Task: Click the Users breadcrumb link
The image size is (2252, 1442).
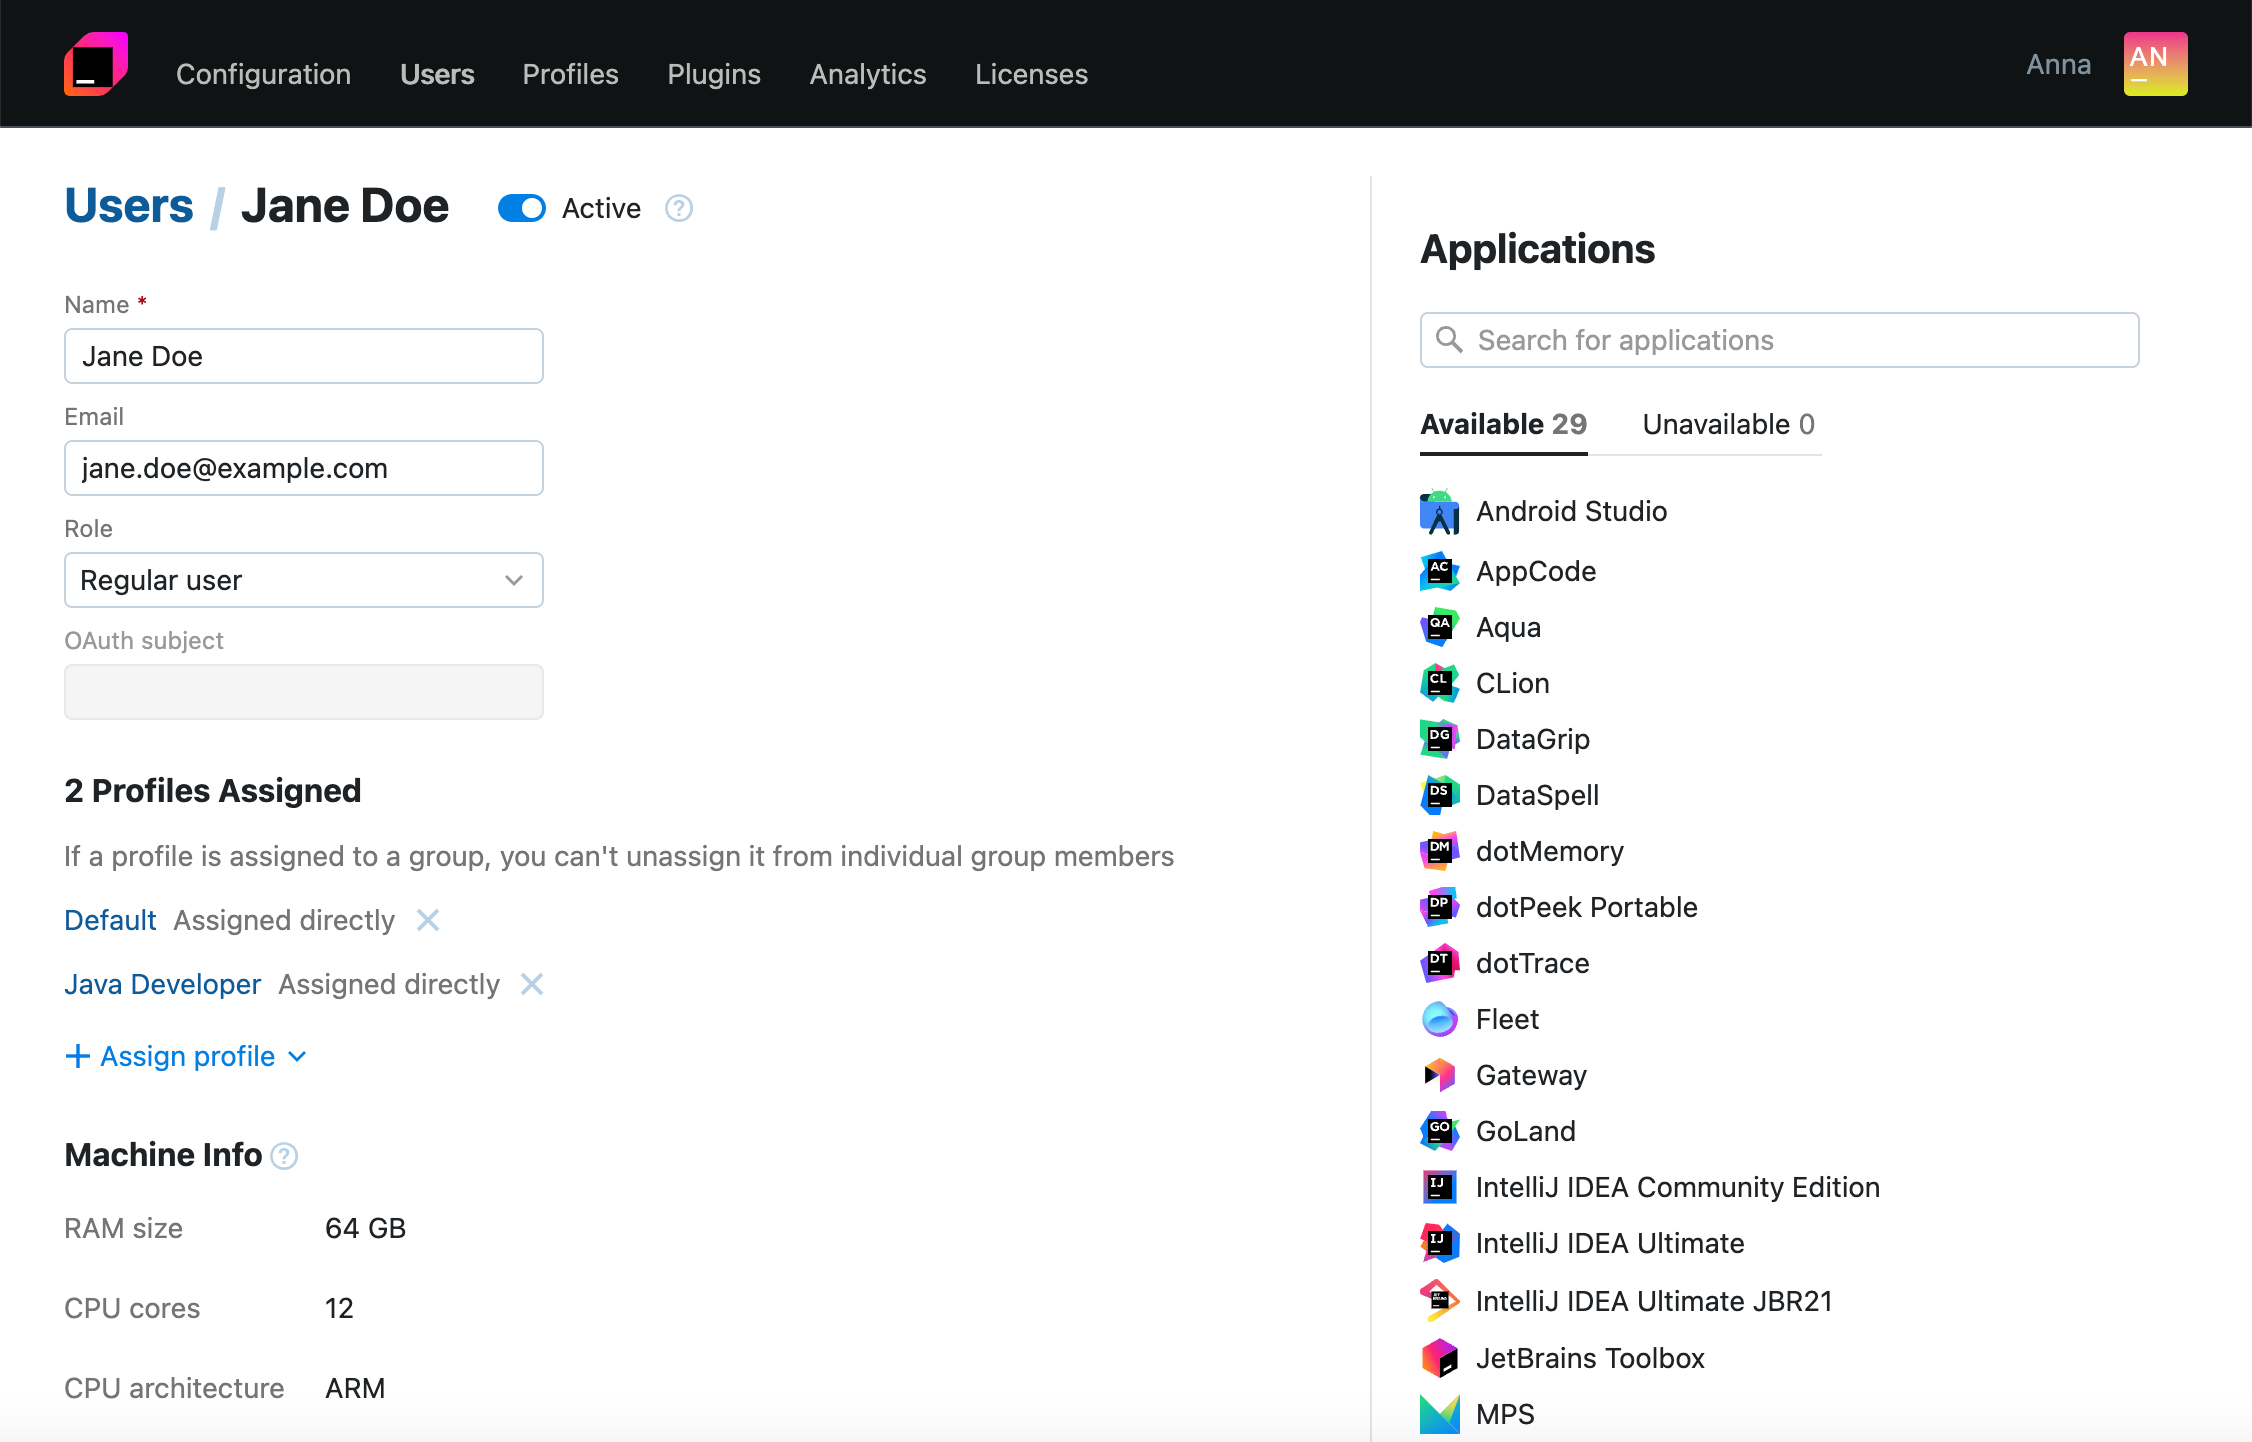Action: coord(129,206)
